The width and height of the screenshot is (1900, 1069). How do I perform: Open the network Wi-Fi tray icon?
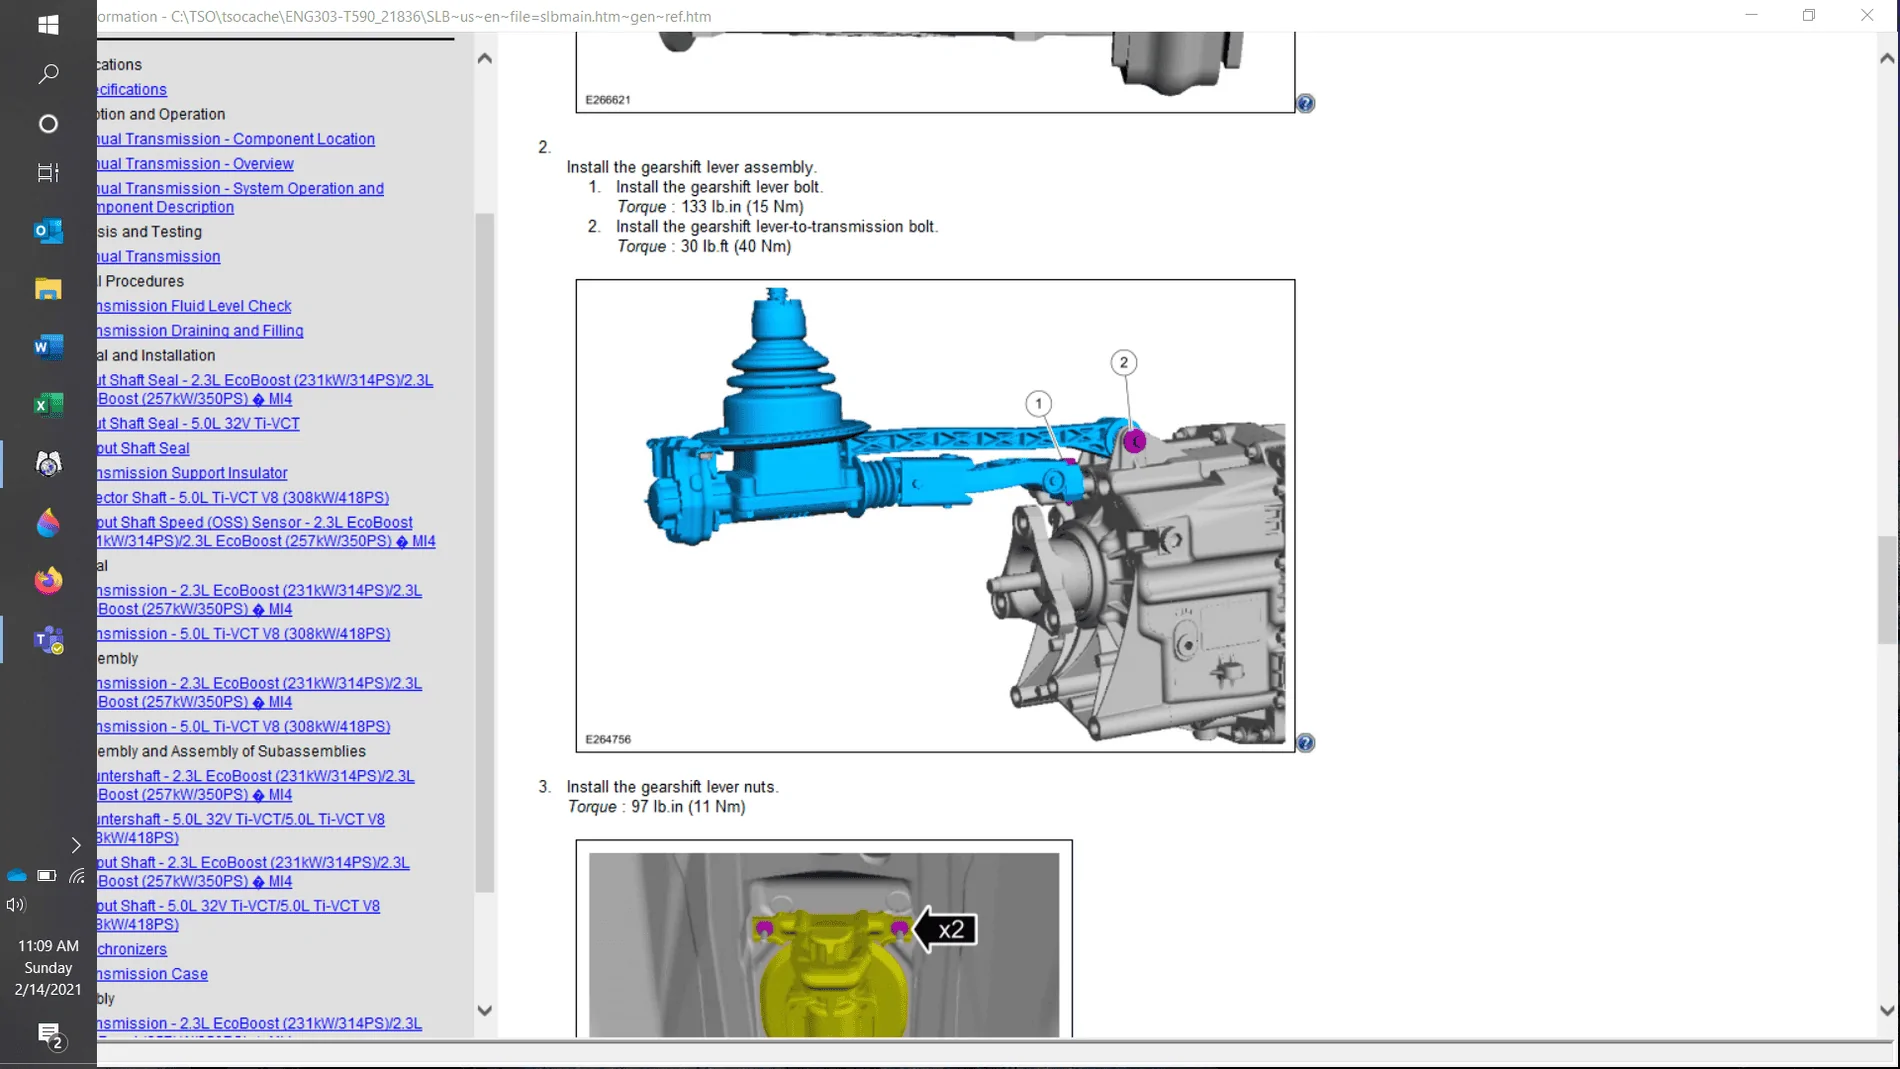(77, 876)
